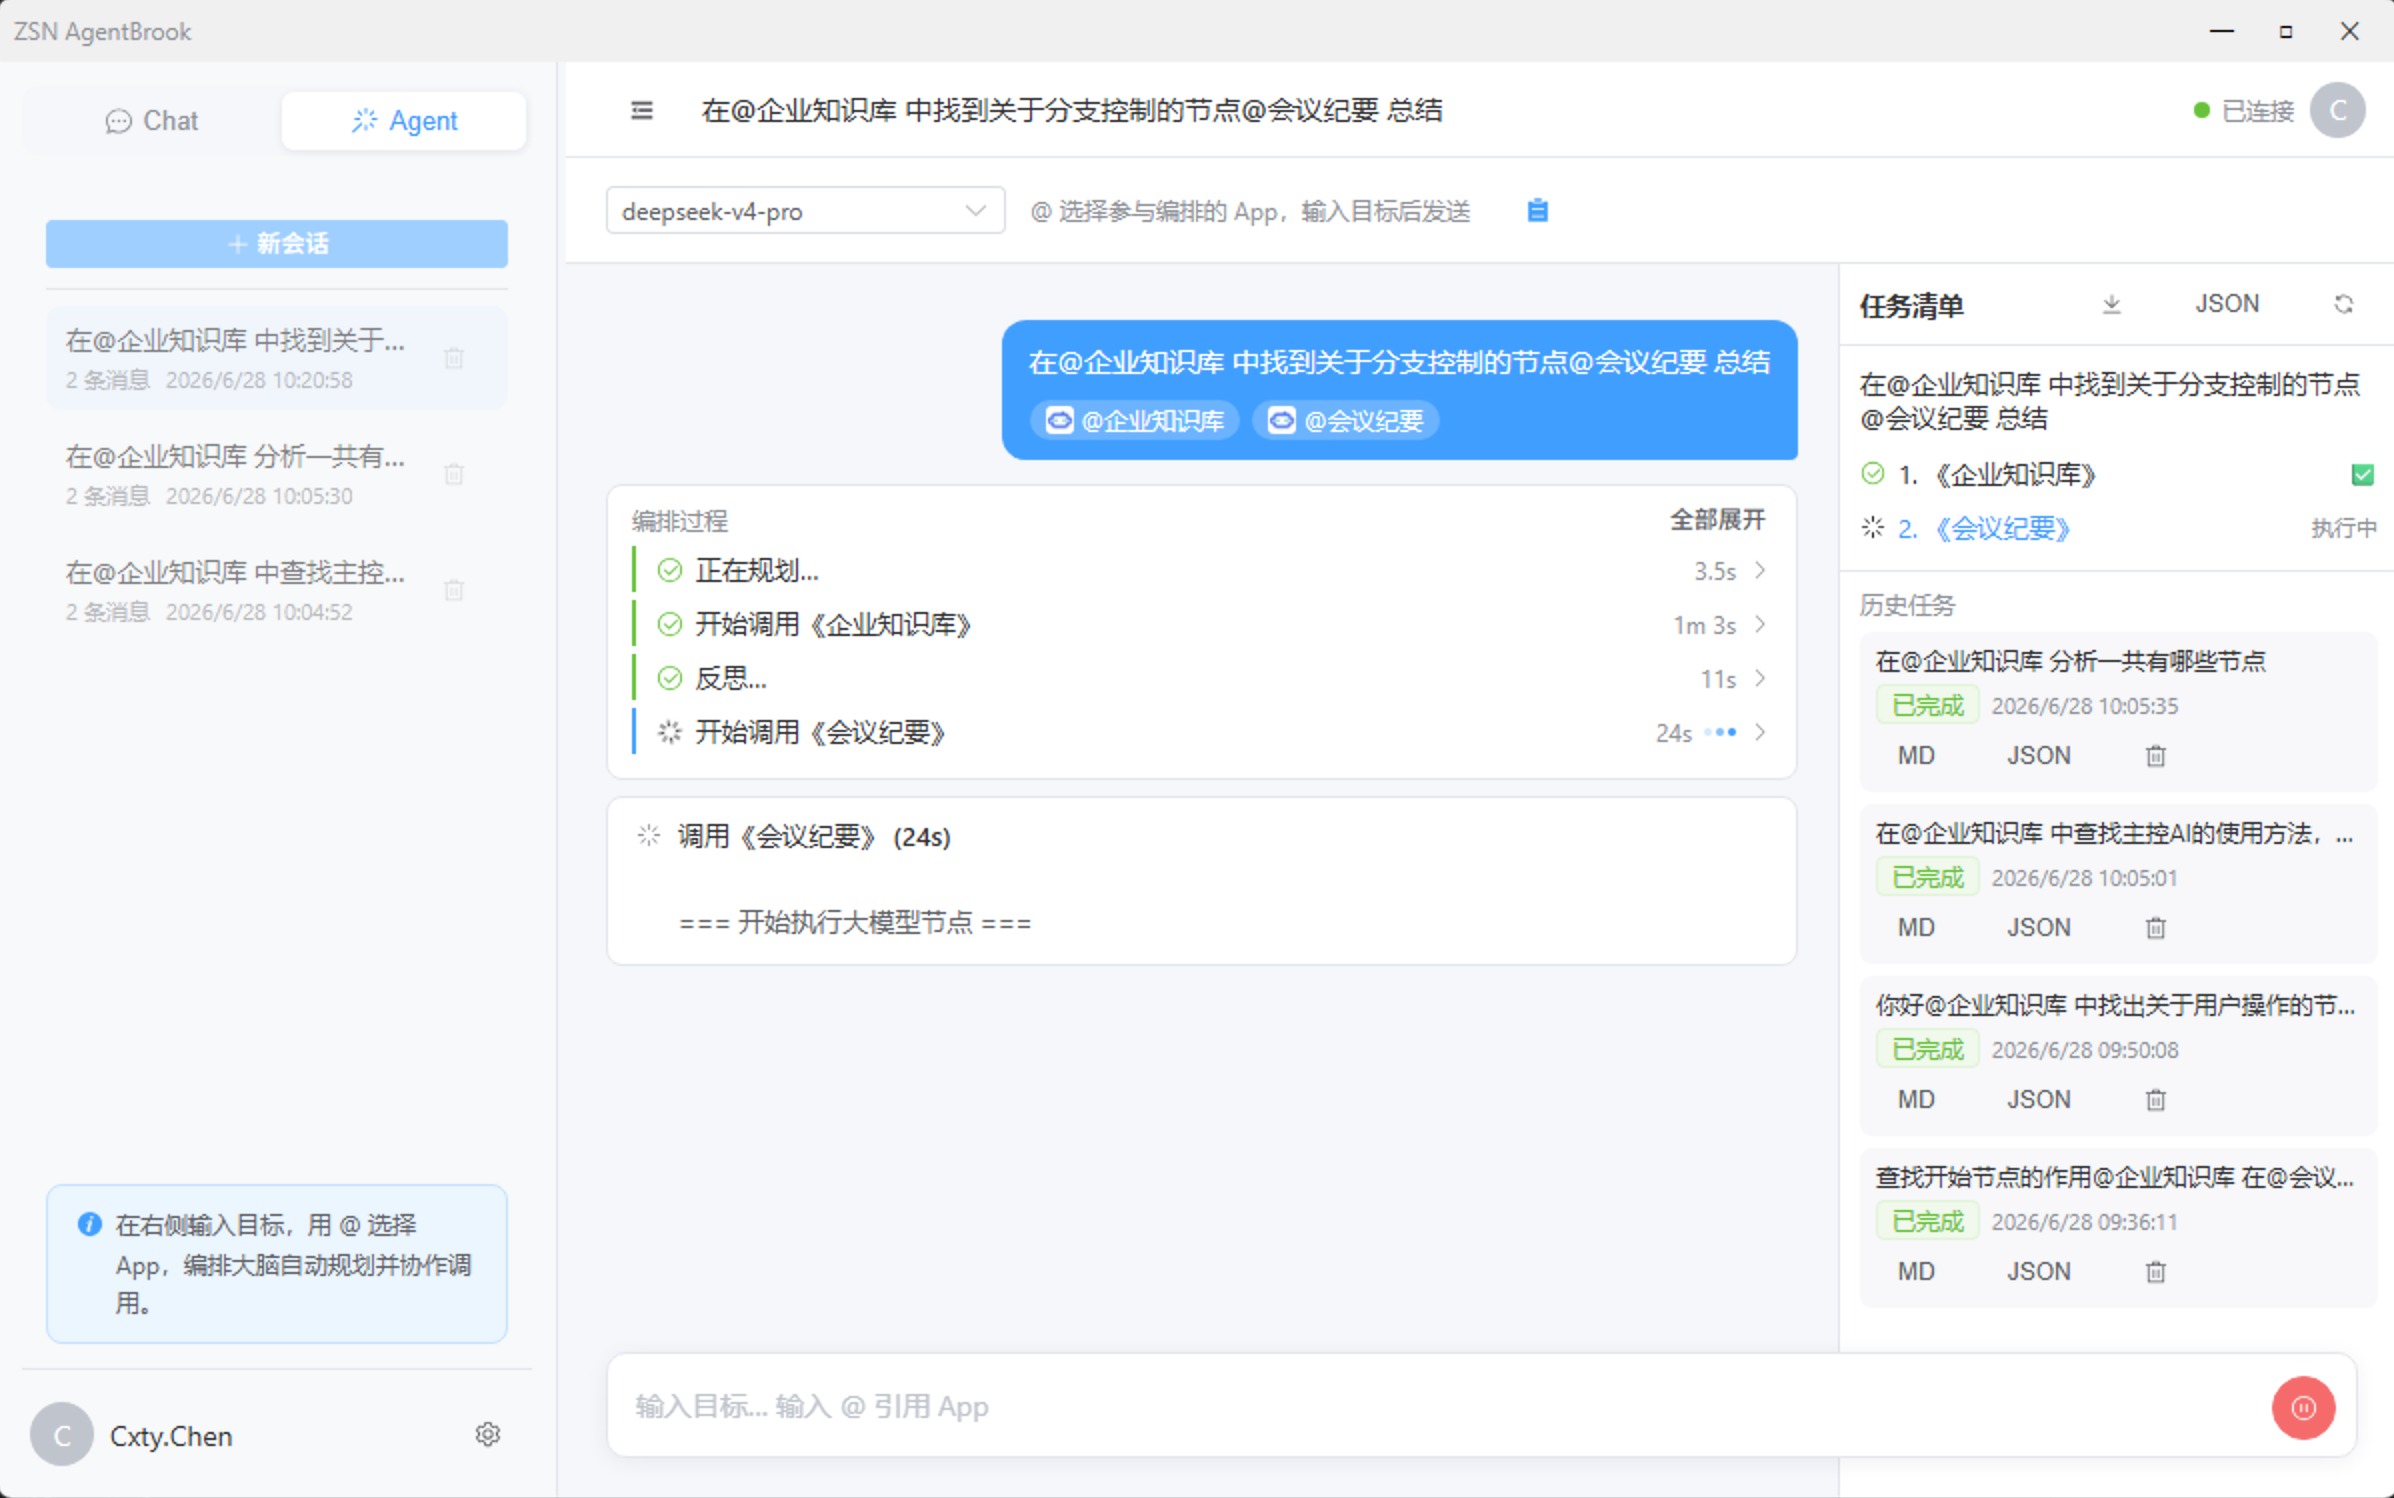The image size is (2394, 1498).
Task: Click the 执行中 status label
Action: [x=2343, y=528]
